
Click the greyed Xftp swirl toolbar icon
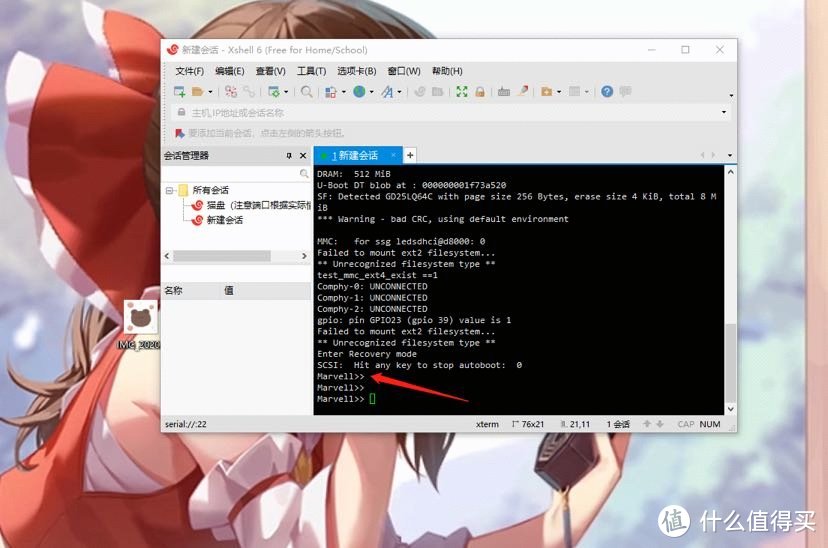(420, 91)
